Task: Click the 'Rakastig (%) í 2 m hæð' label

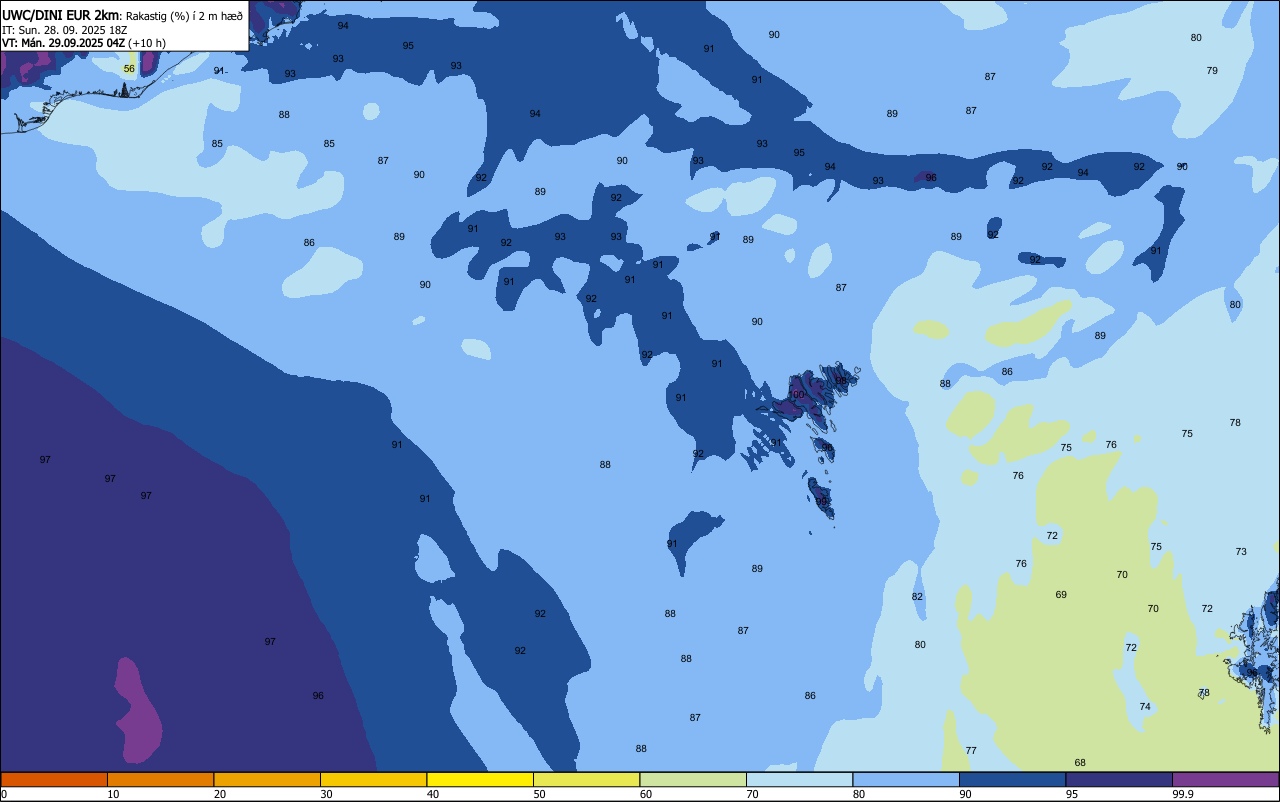Action: point(184,16)
